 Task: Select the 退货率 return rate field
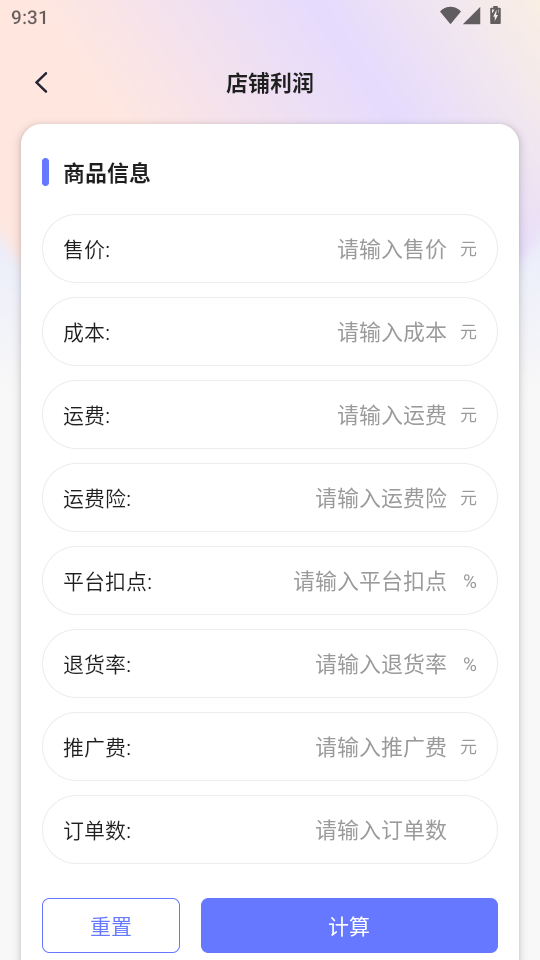click(270, 664)
